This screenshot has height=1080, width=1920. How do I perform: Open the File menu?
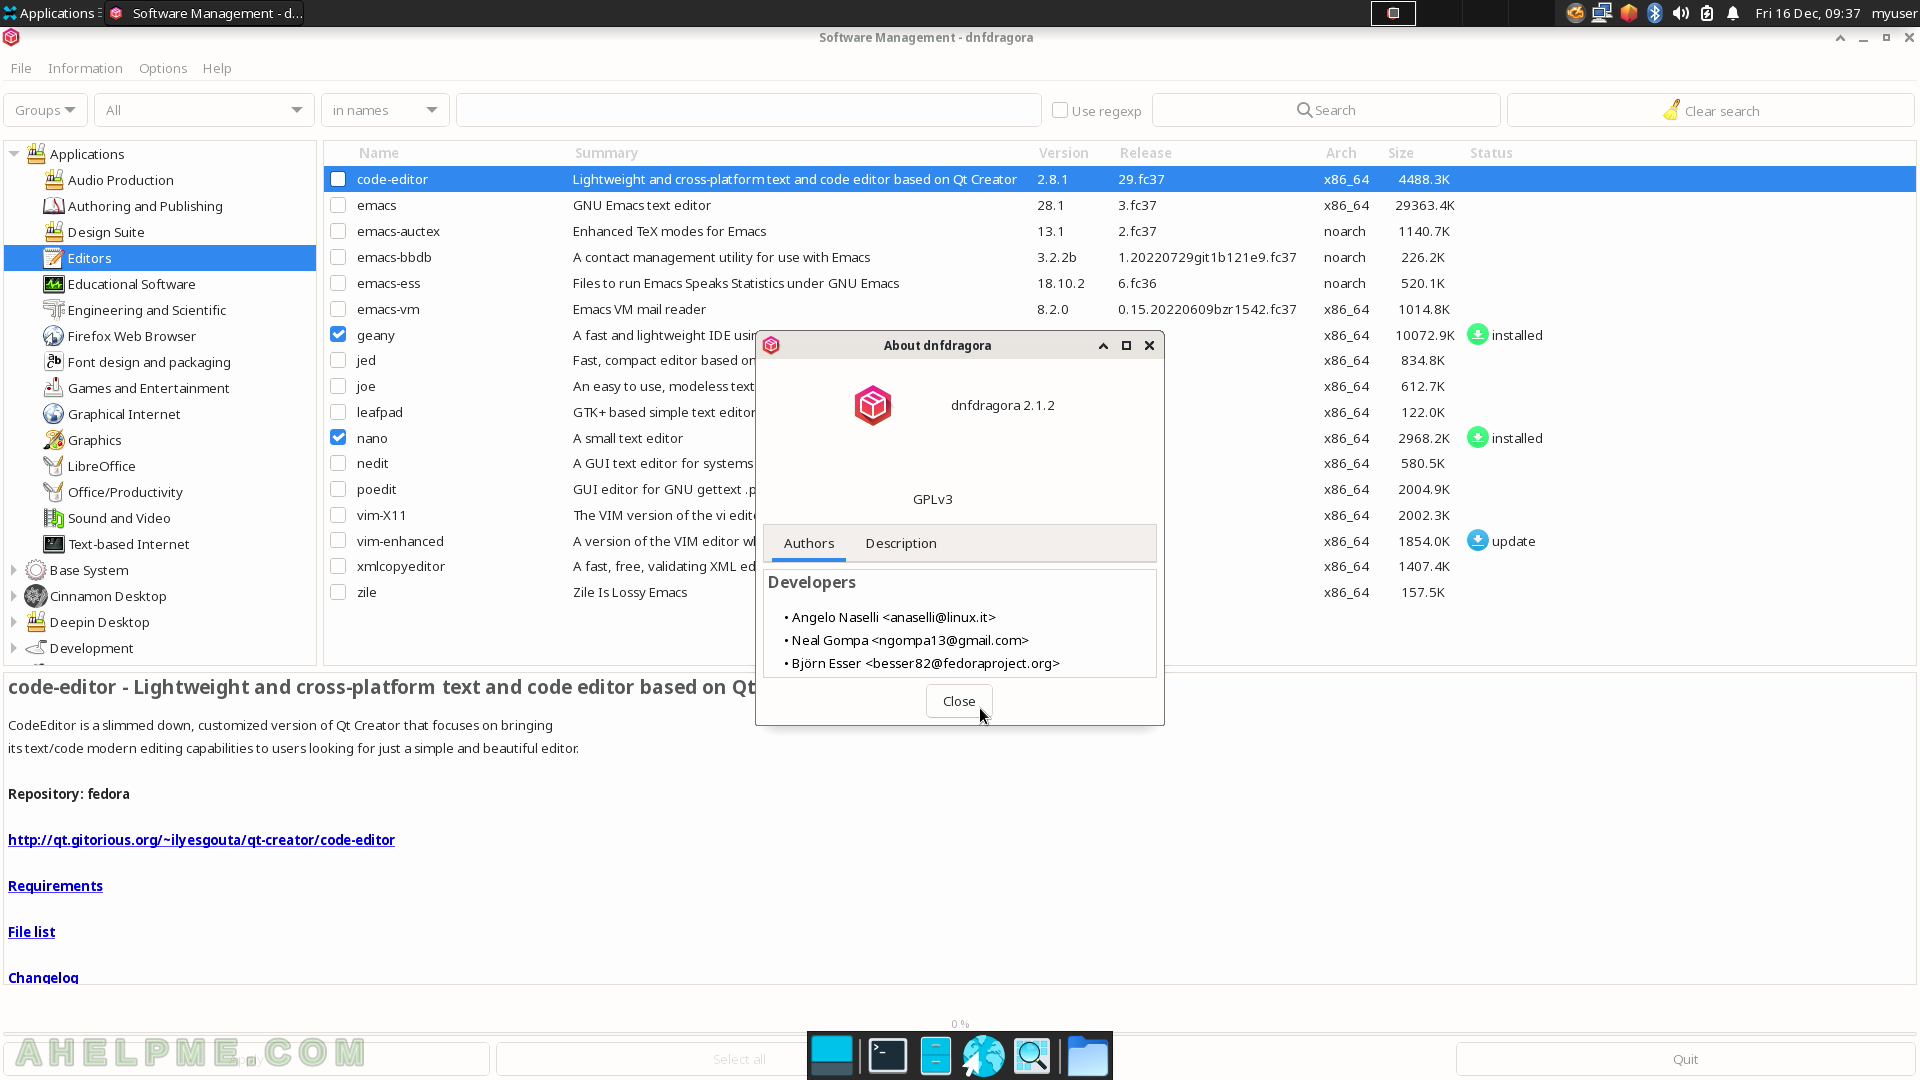[21, 68]
